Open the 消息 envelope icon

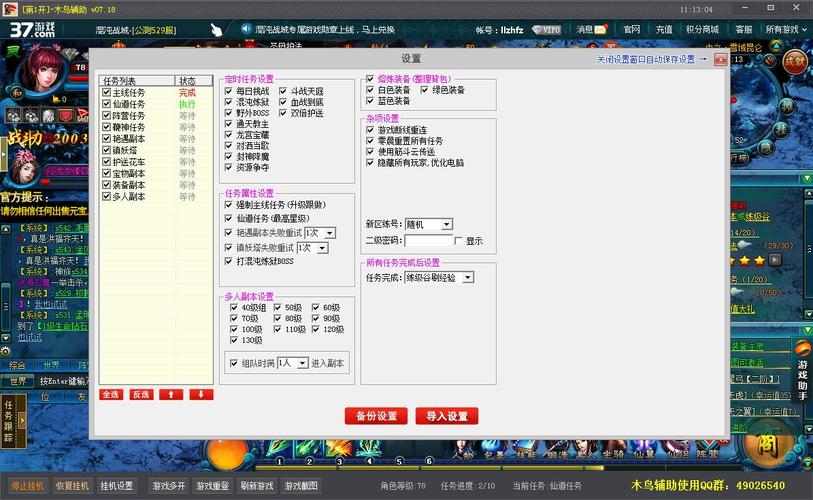coord(600,30)
